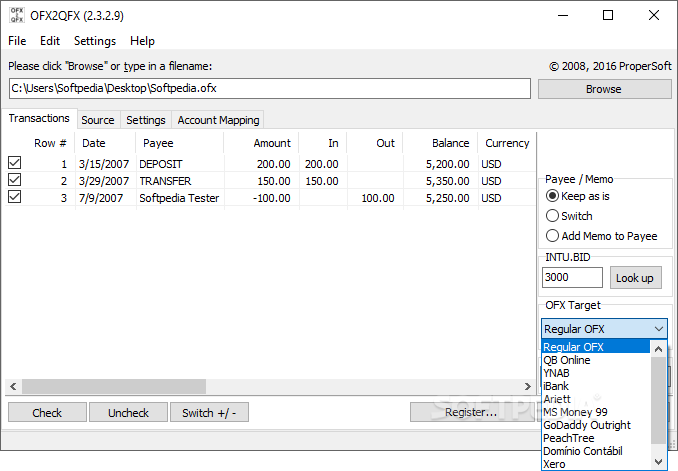Maximize the OFX2QFX window
Image resolution: width=678 pixels, height=471 pixels.
coord(608,16)
